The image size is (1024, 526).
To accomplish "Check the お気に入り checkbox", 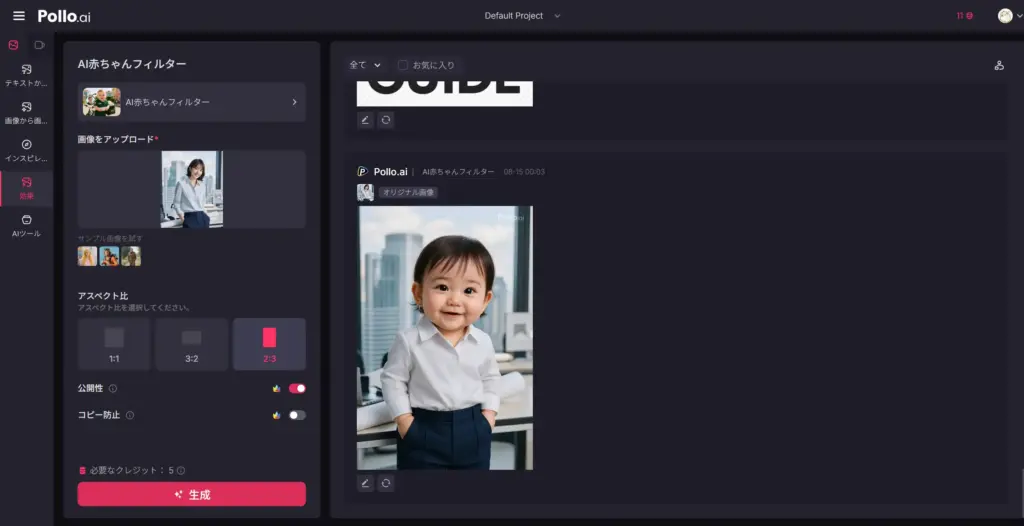I will (x=403, y=65).
